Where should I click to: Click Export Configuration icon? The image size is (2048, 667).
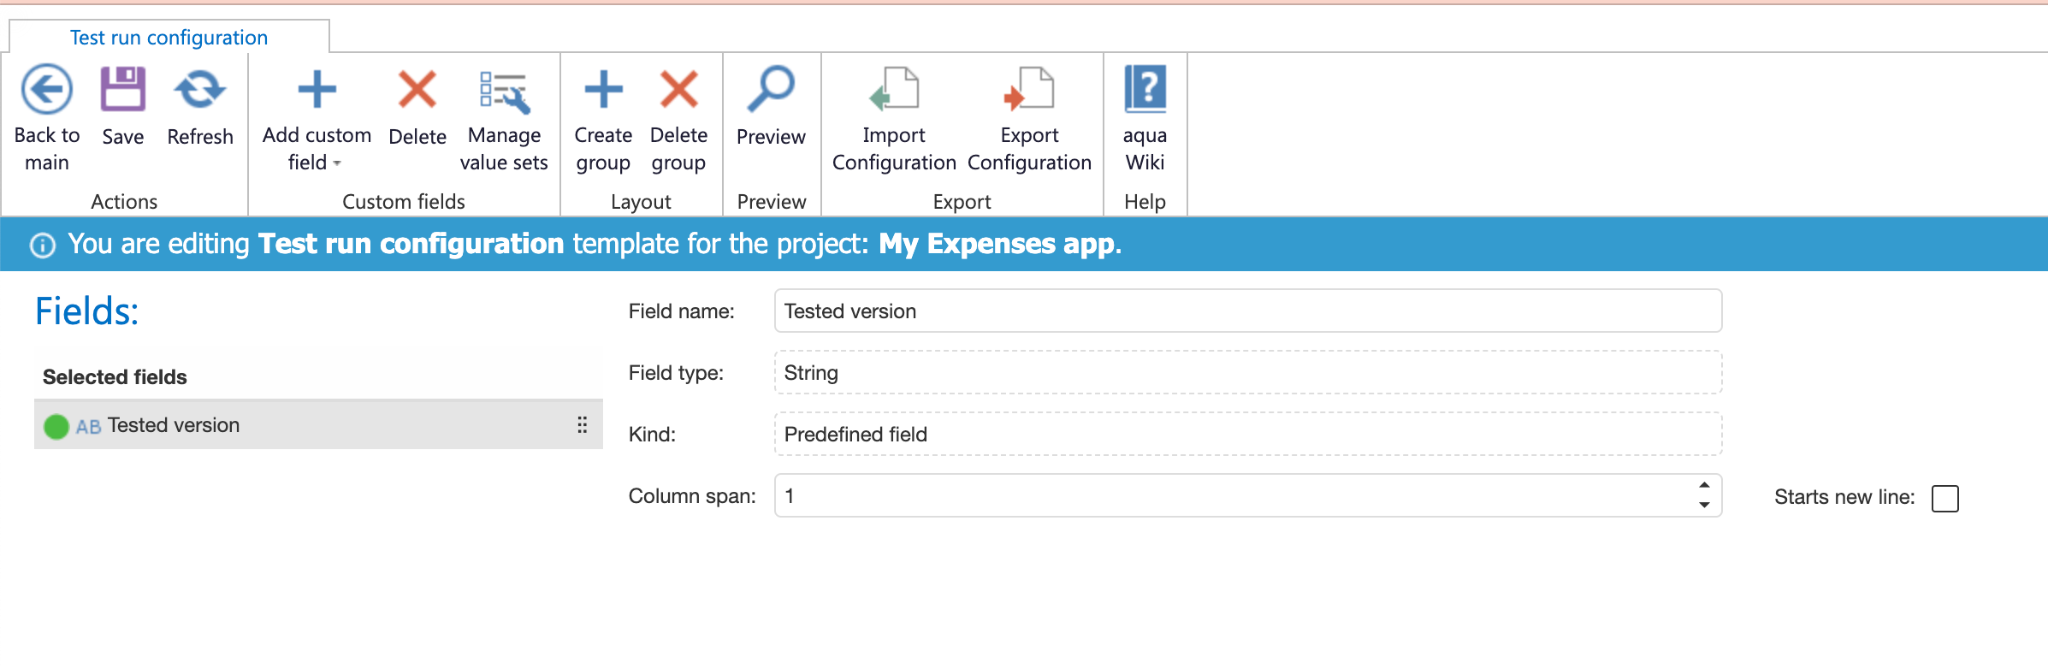pos(1029,90)
